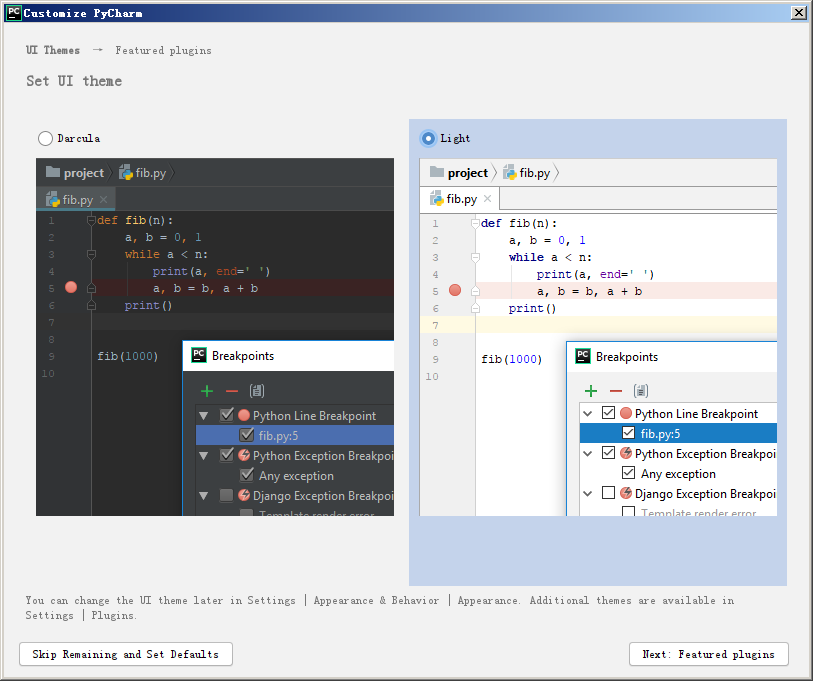The height and width of the screenshot is (681, 813).
Task: Toggle Python Line Breakpoint checkbox in Darcula preview
Action: 227,414
